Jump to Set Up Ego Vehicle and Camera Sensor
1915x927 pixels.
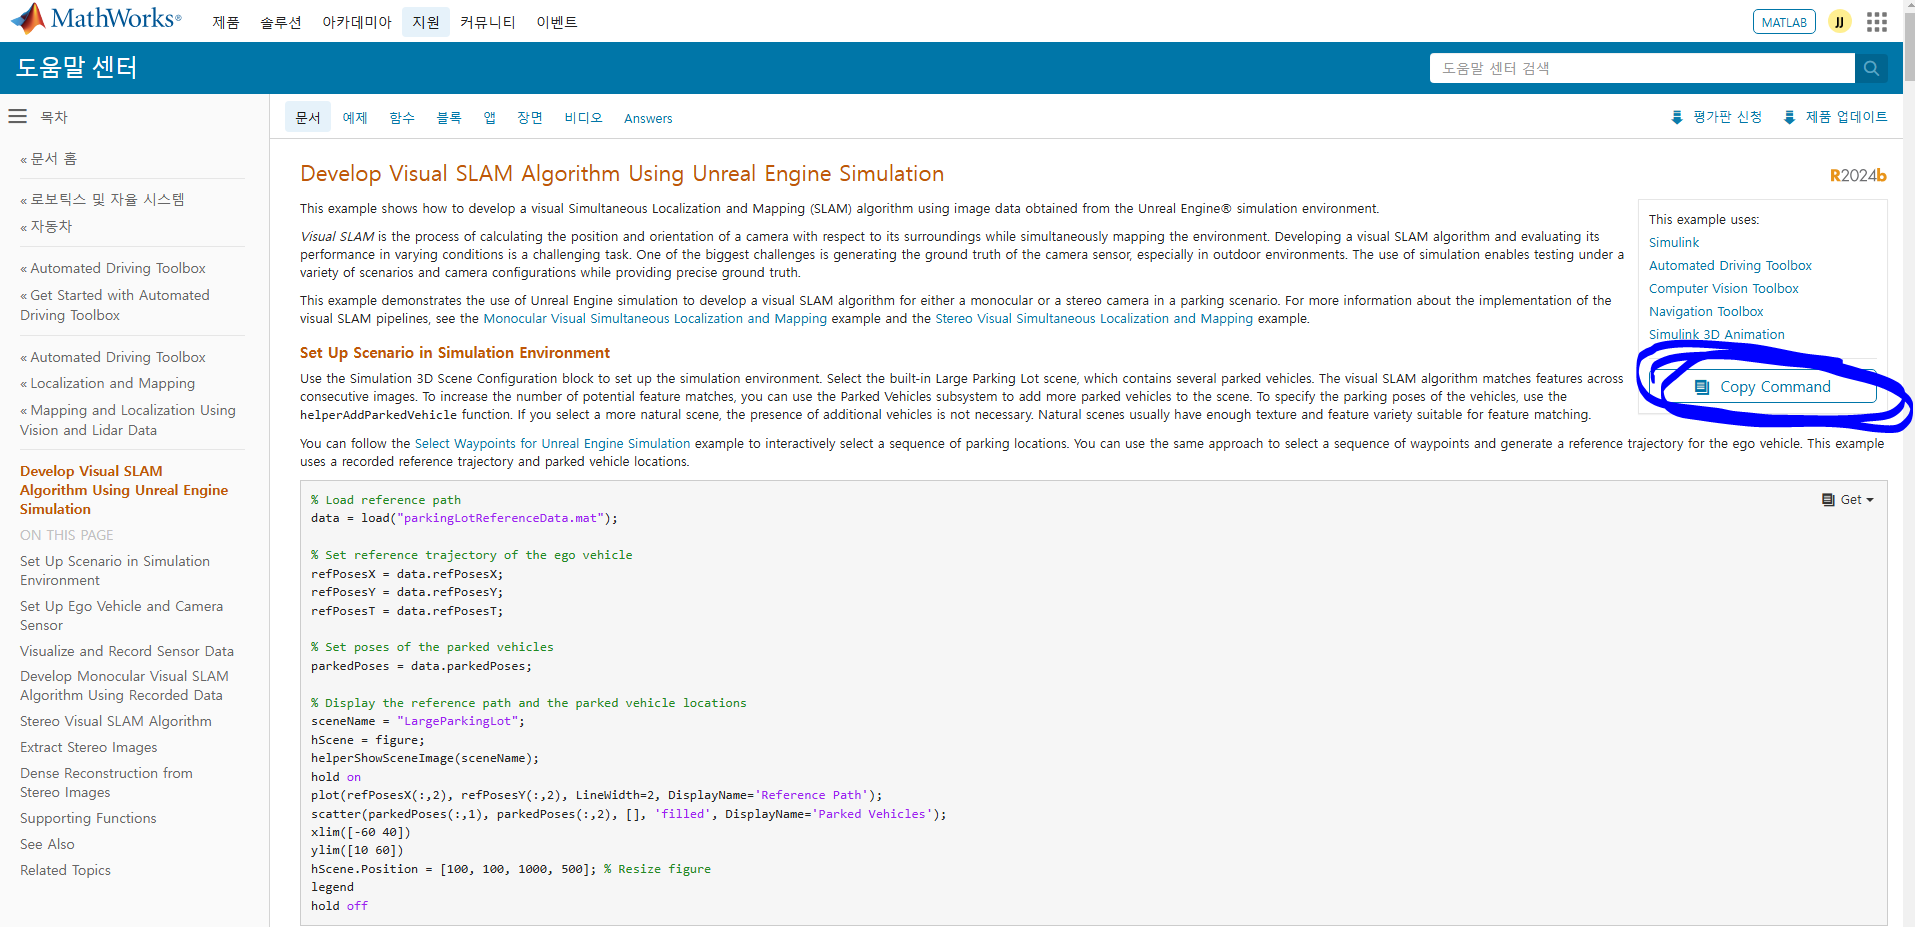point(121,616)
